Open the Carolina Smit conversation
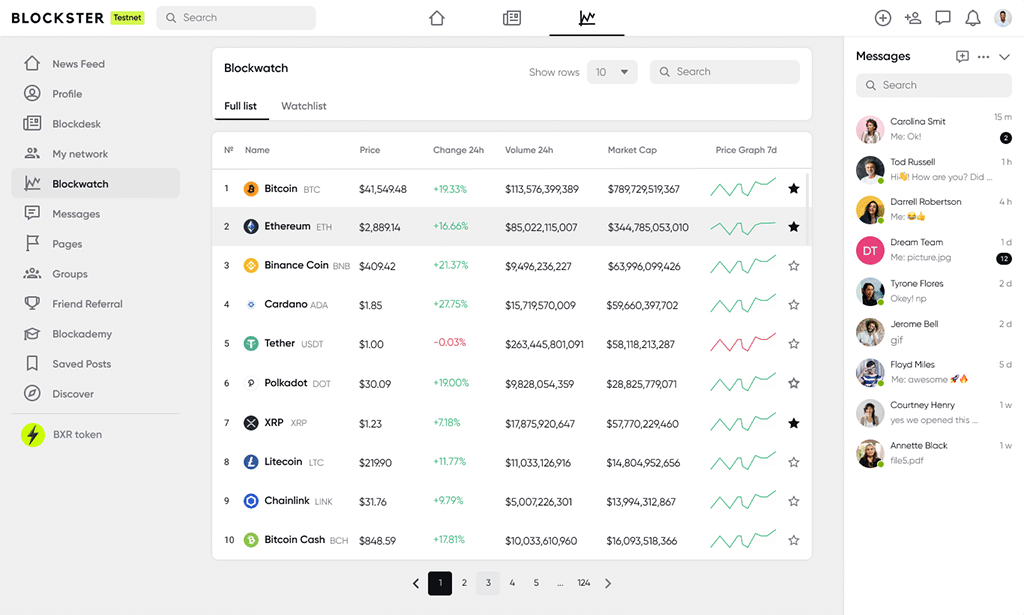The image size is (1024, 615). (x=934, y=129)
